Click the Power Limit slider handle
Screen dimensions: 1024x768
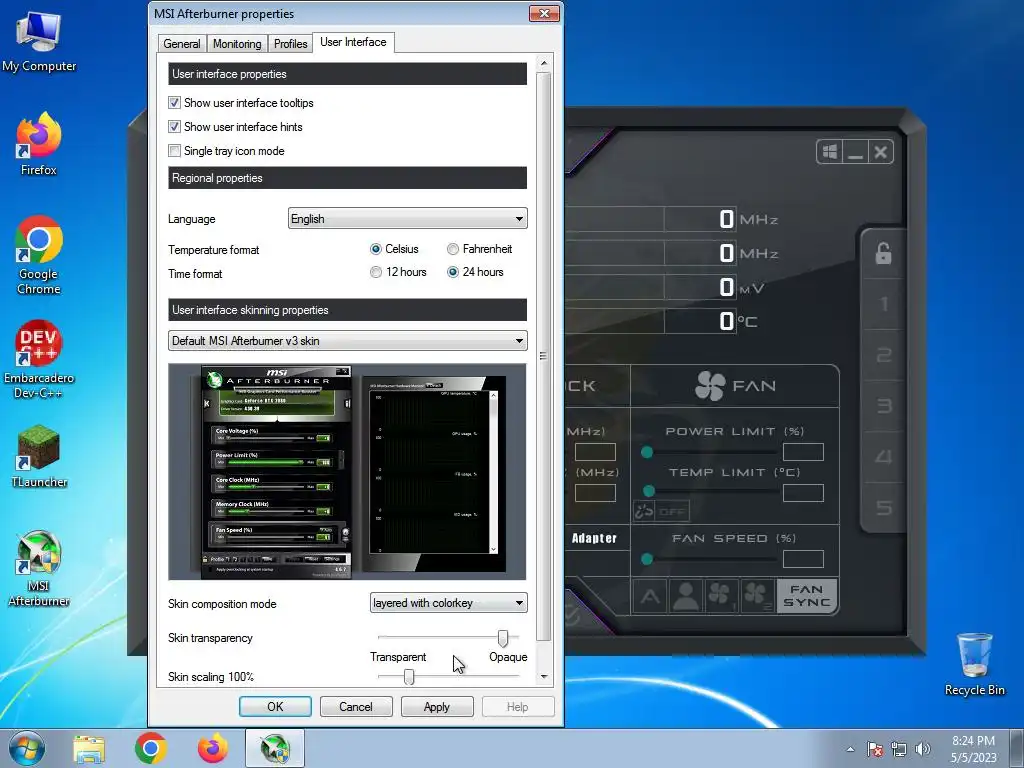tap(647, 452)
